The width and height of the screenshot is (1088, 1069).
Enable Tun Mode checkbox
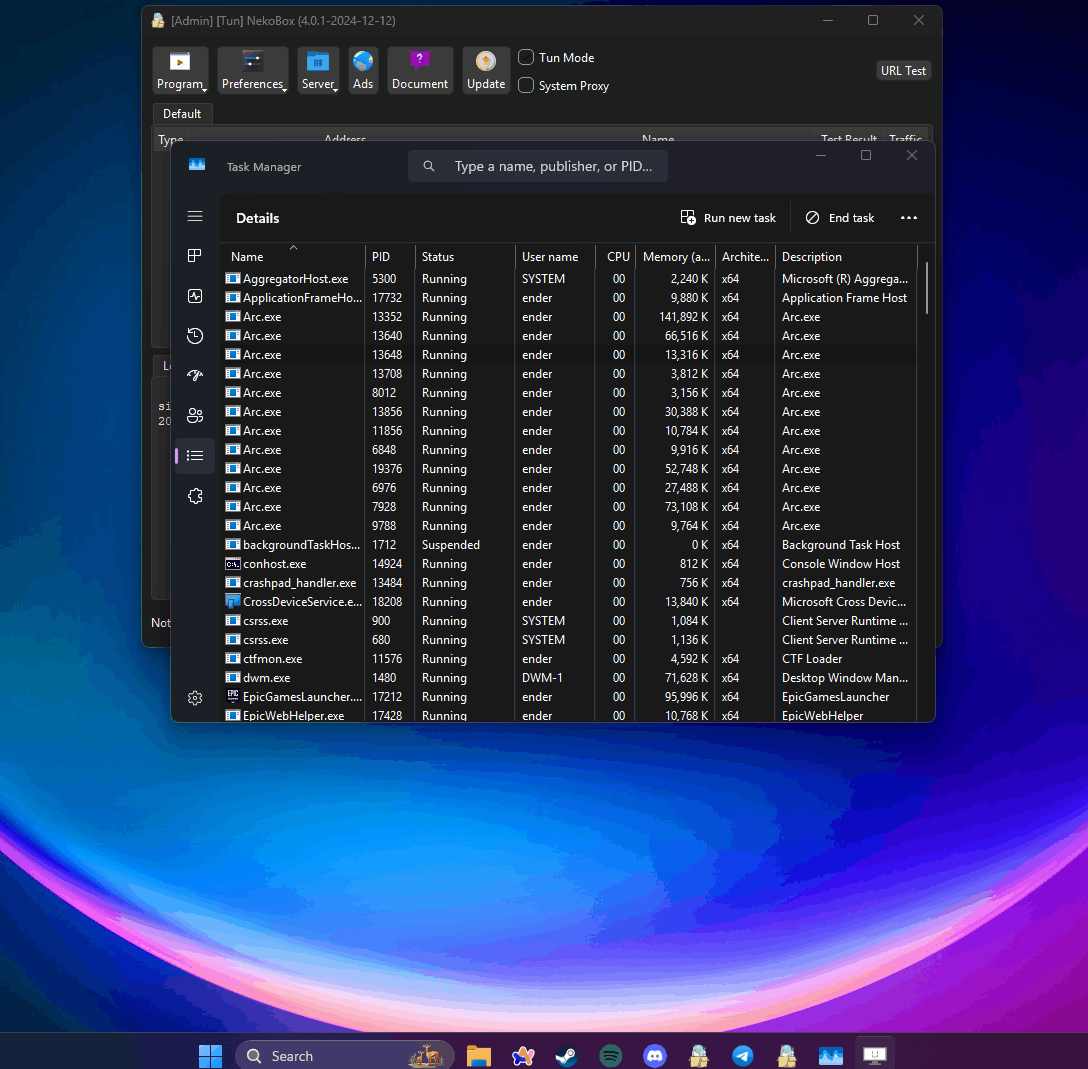526,57
